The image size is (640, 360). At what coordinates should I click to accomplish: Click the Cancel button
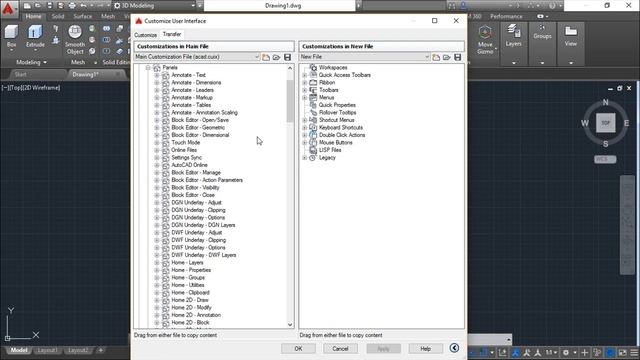[340, 349]
